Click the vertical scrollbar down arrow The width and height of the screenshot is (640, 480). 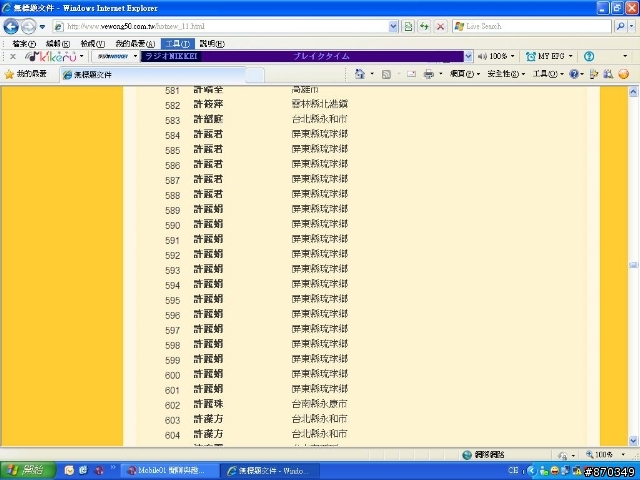click(x=633, y=441)
